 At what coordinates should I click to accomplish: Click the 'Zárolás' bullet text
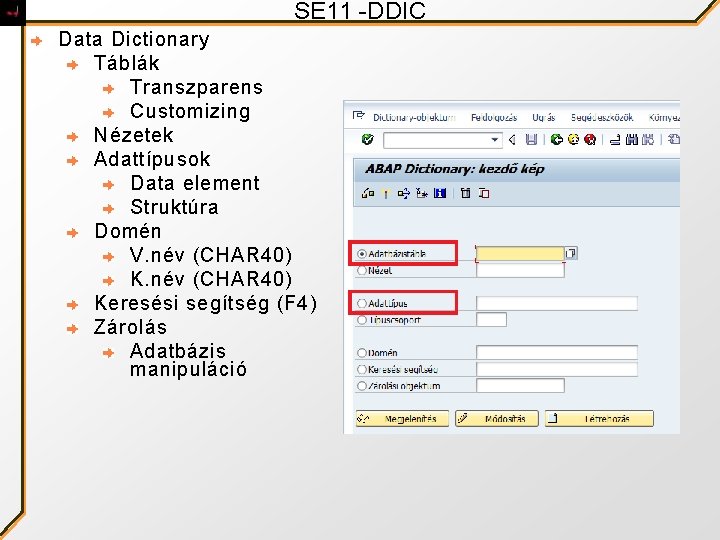tap(130, 327)
